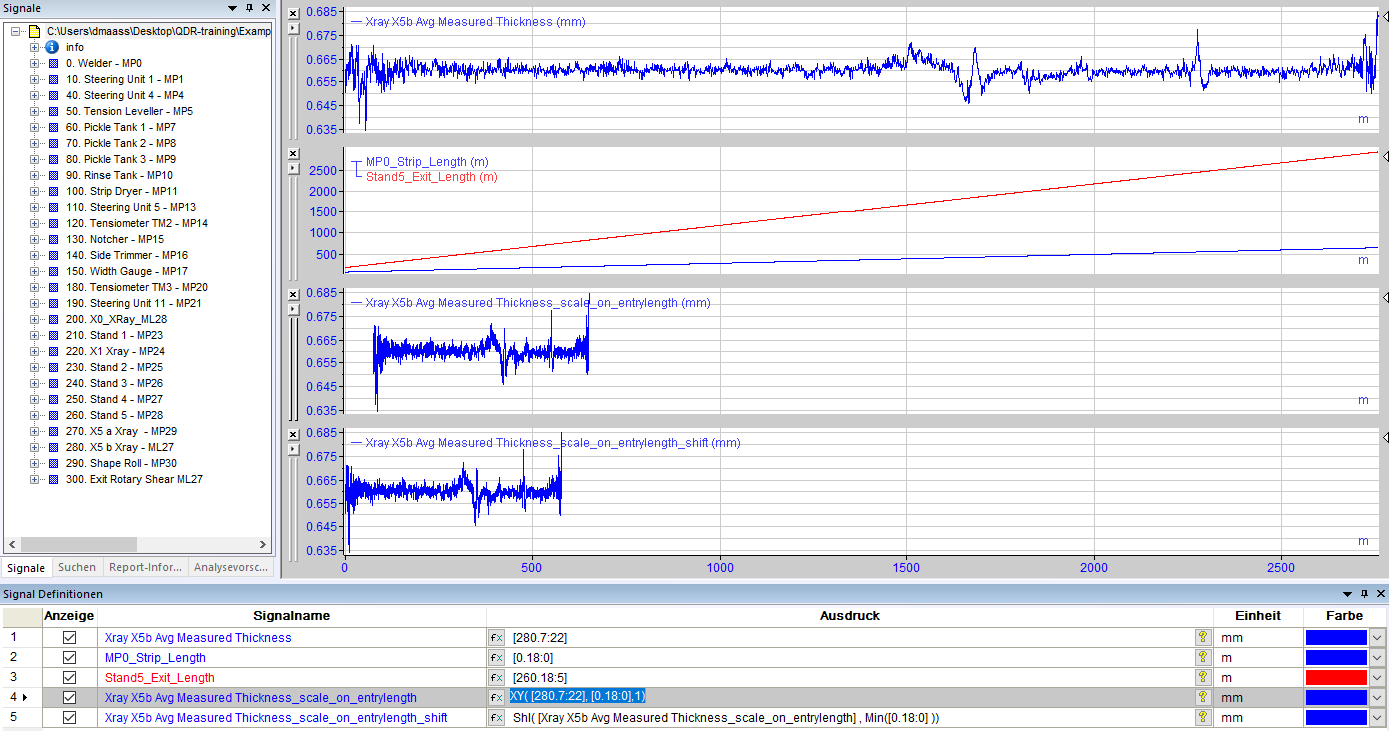Click the yellow help icon in signal row 5
Image resolution: width=1389 pixels, height=731 pixels.
pyautogui.click(x=1202, y=718)
